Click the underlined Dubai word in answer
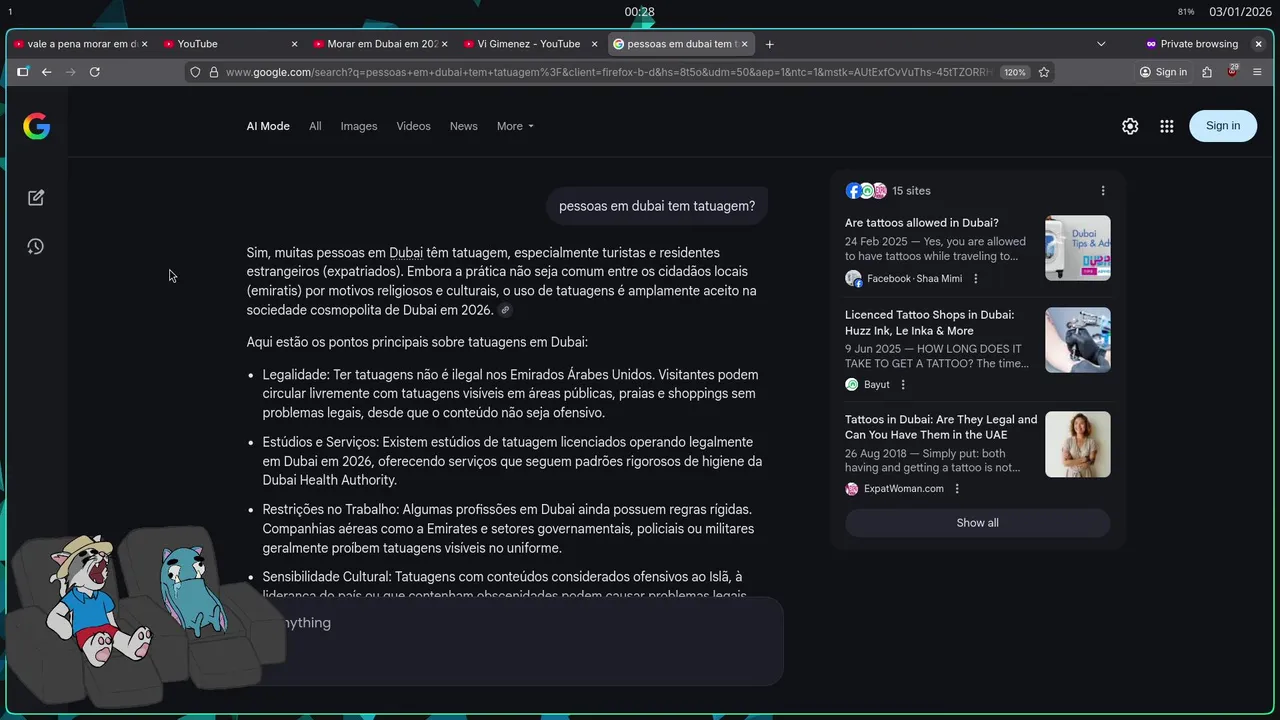The width and height of the screenshot is (1280, 720). coord(406,253)
